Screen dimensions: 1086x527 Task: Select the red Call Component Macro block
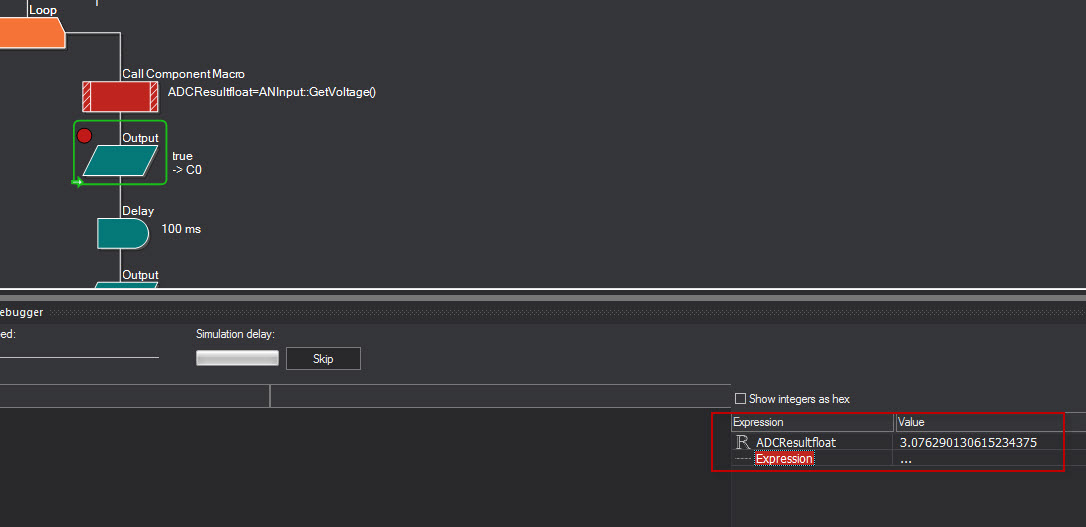tap(120, 96)
